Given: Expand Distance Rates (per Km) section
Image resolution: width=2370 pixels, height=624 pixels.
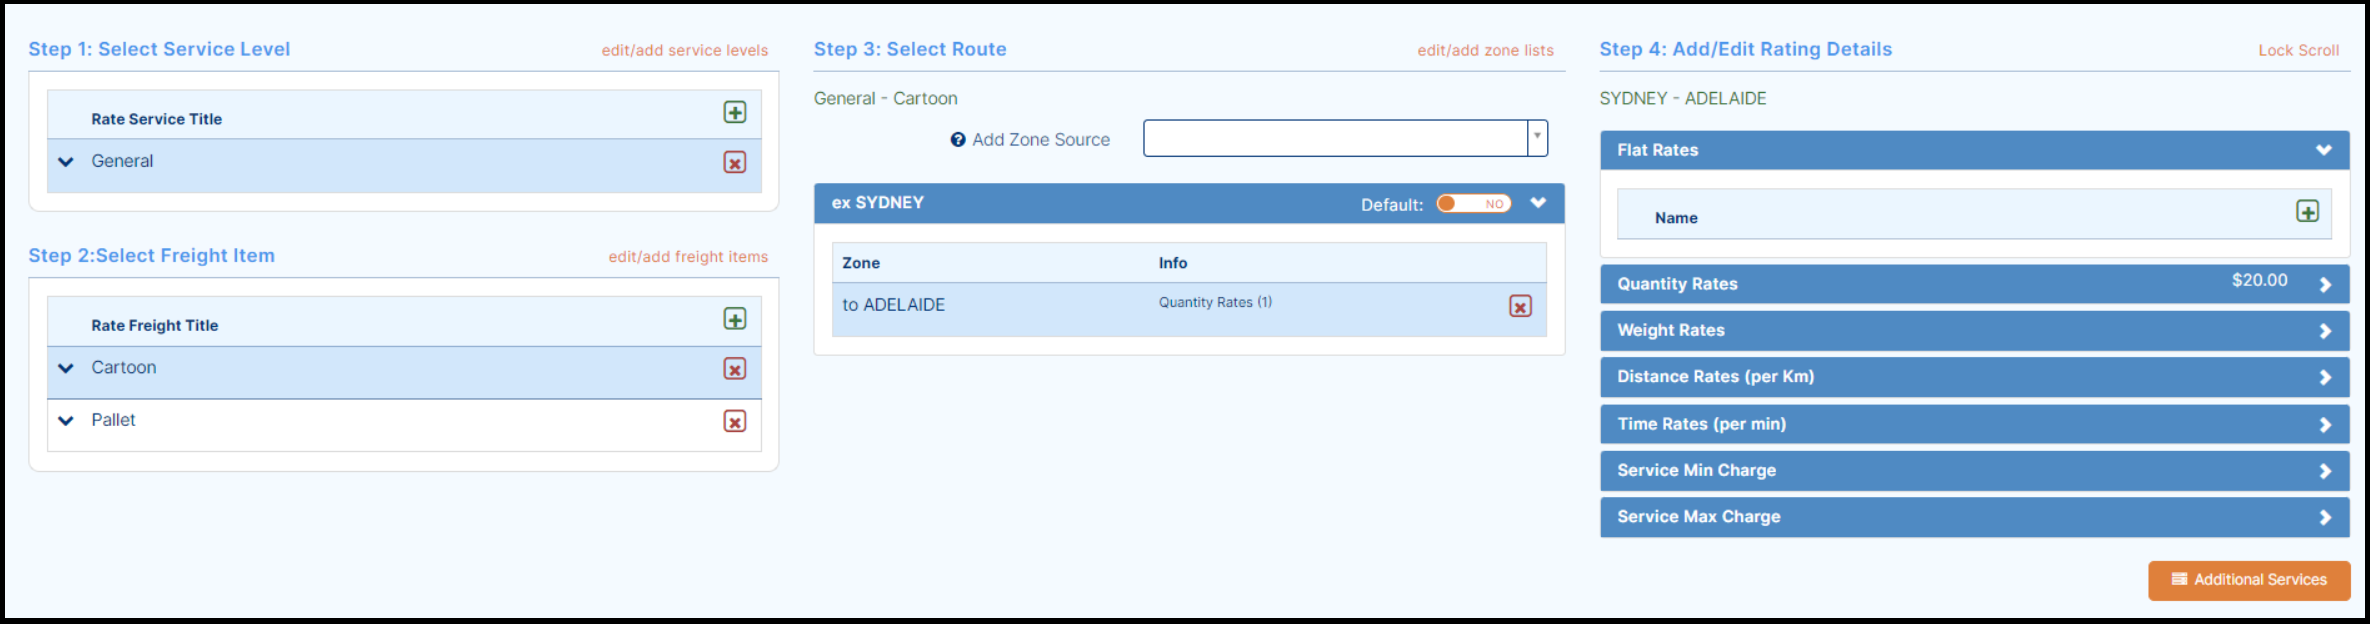Looking at the screenshot, I should 1974,377.
